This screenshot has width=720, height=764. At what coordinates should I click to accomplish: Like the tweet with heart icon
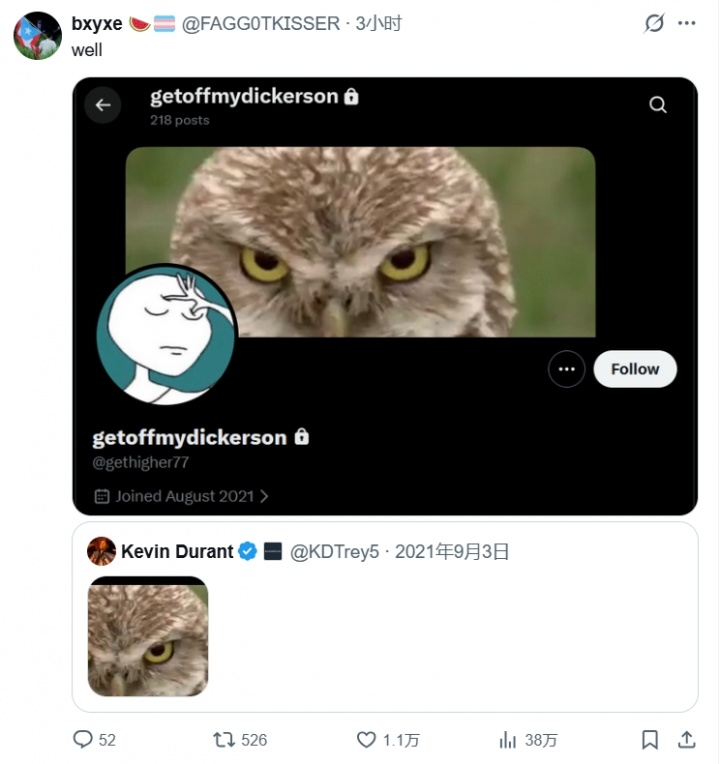[367, 740]
